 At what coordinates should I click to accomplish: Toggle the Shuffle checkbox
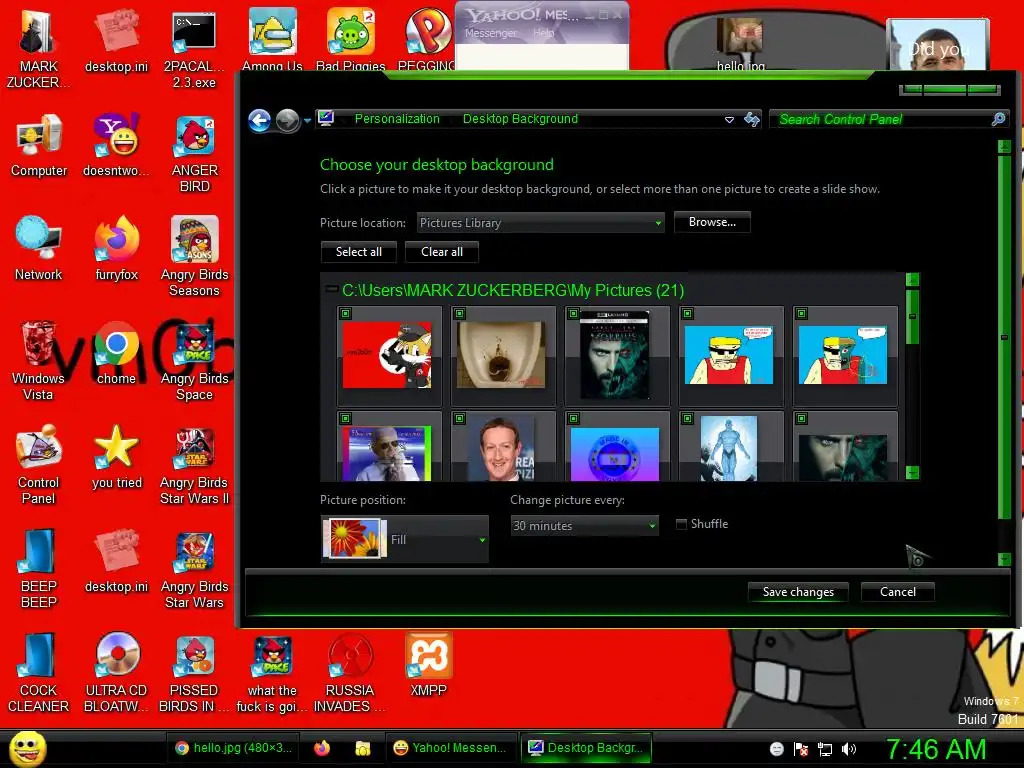681,524
